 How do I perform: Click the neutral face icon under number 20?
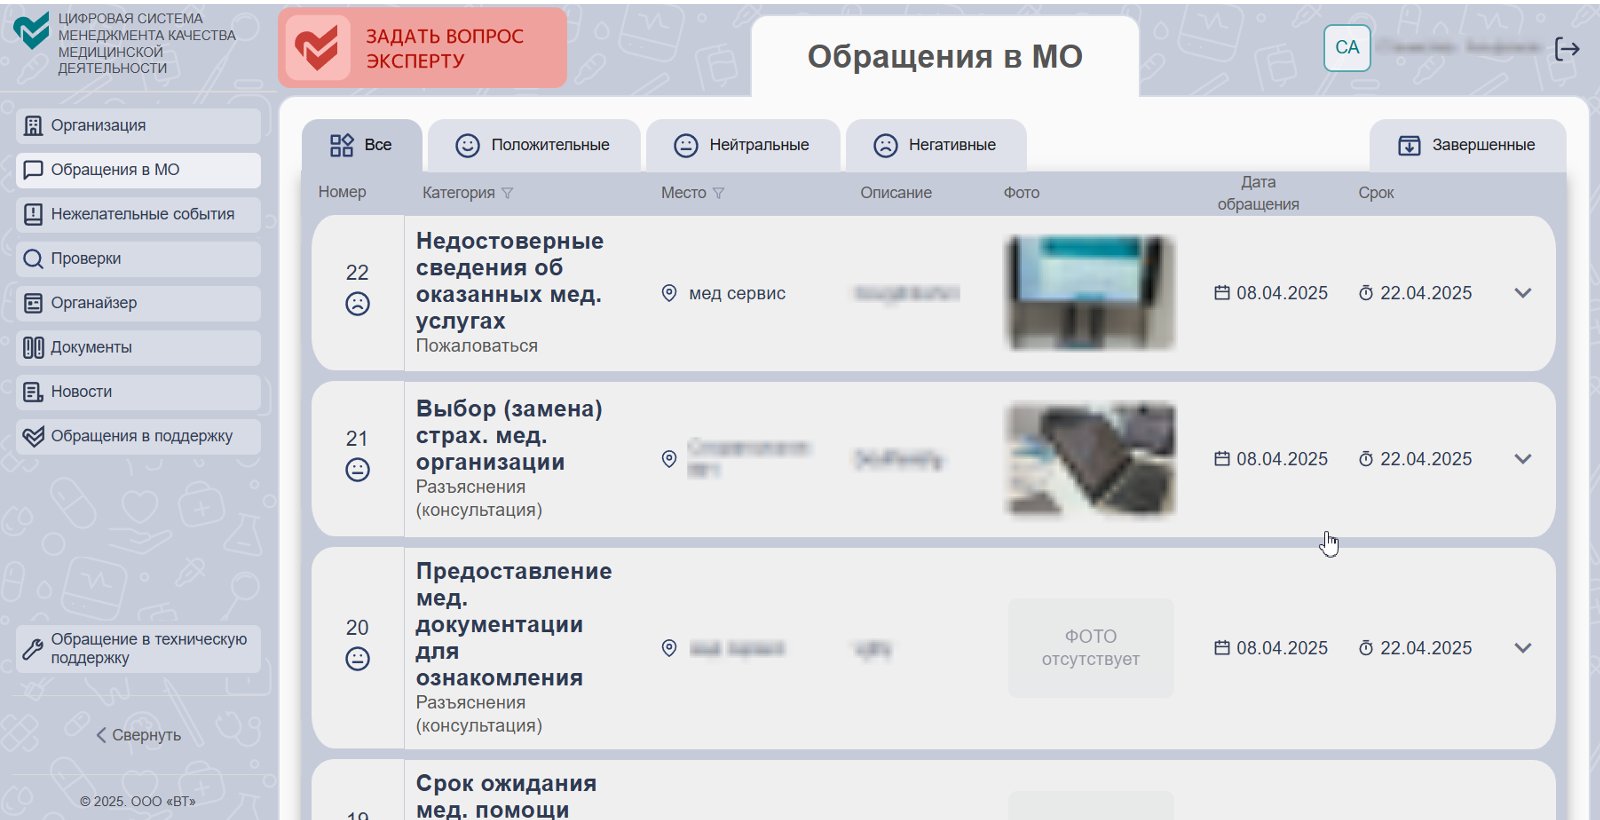point(357,659)
